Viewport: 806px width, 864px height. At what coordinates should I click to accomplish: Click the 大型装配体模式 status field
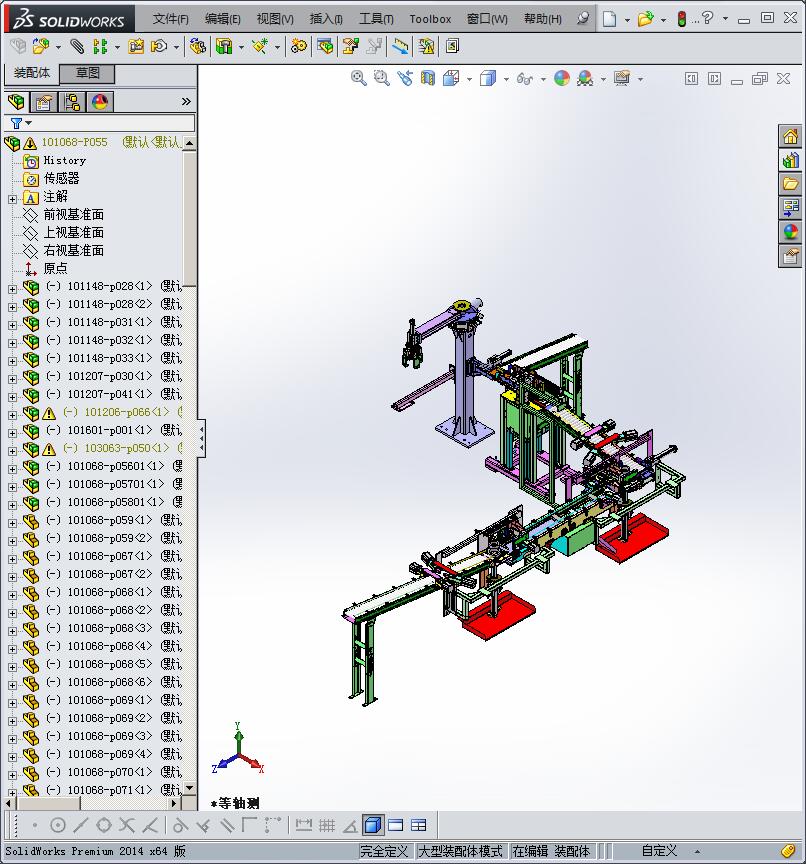click(x=460, y=851)
